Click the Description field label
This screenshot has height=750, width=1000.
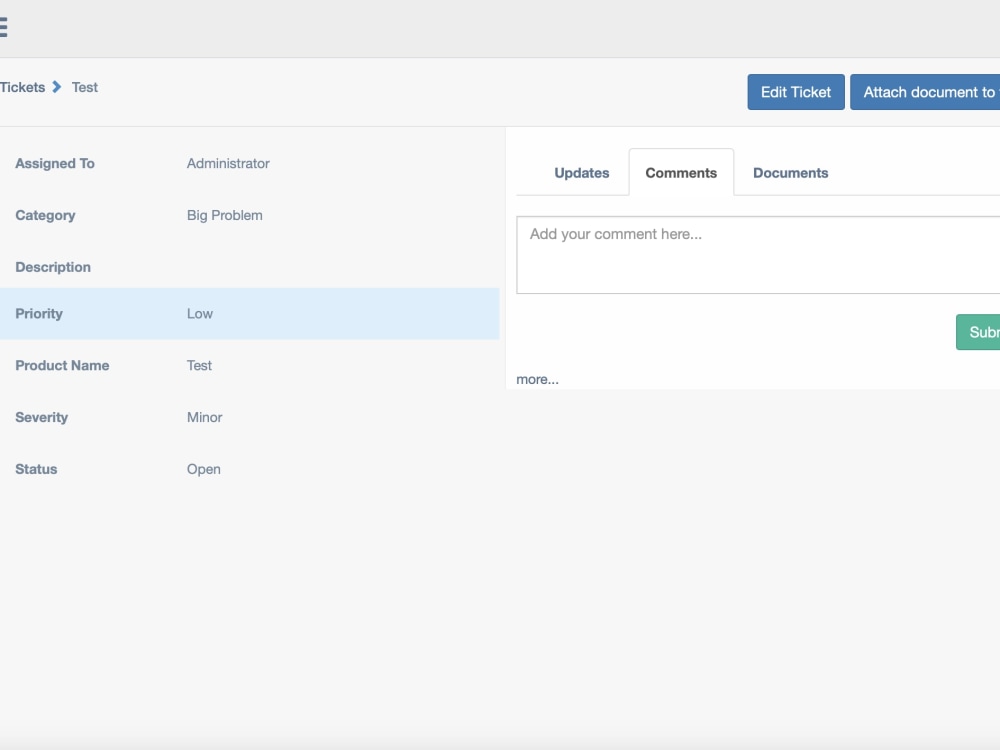click(x=53, y=266)
